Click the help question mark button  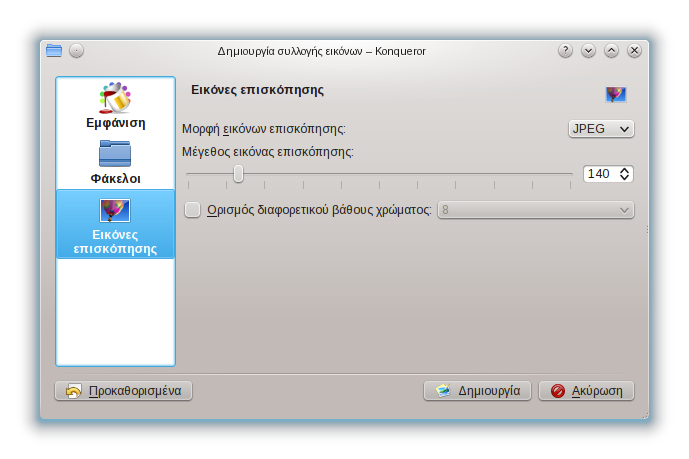[566, 51]
